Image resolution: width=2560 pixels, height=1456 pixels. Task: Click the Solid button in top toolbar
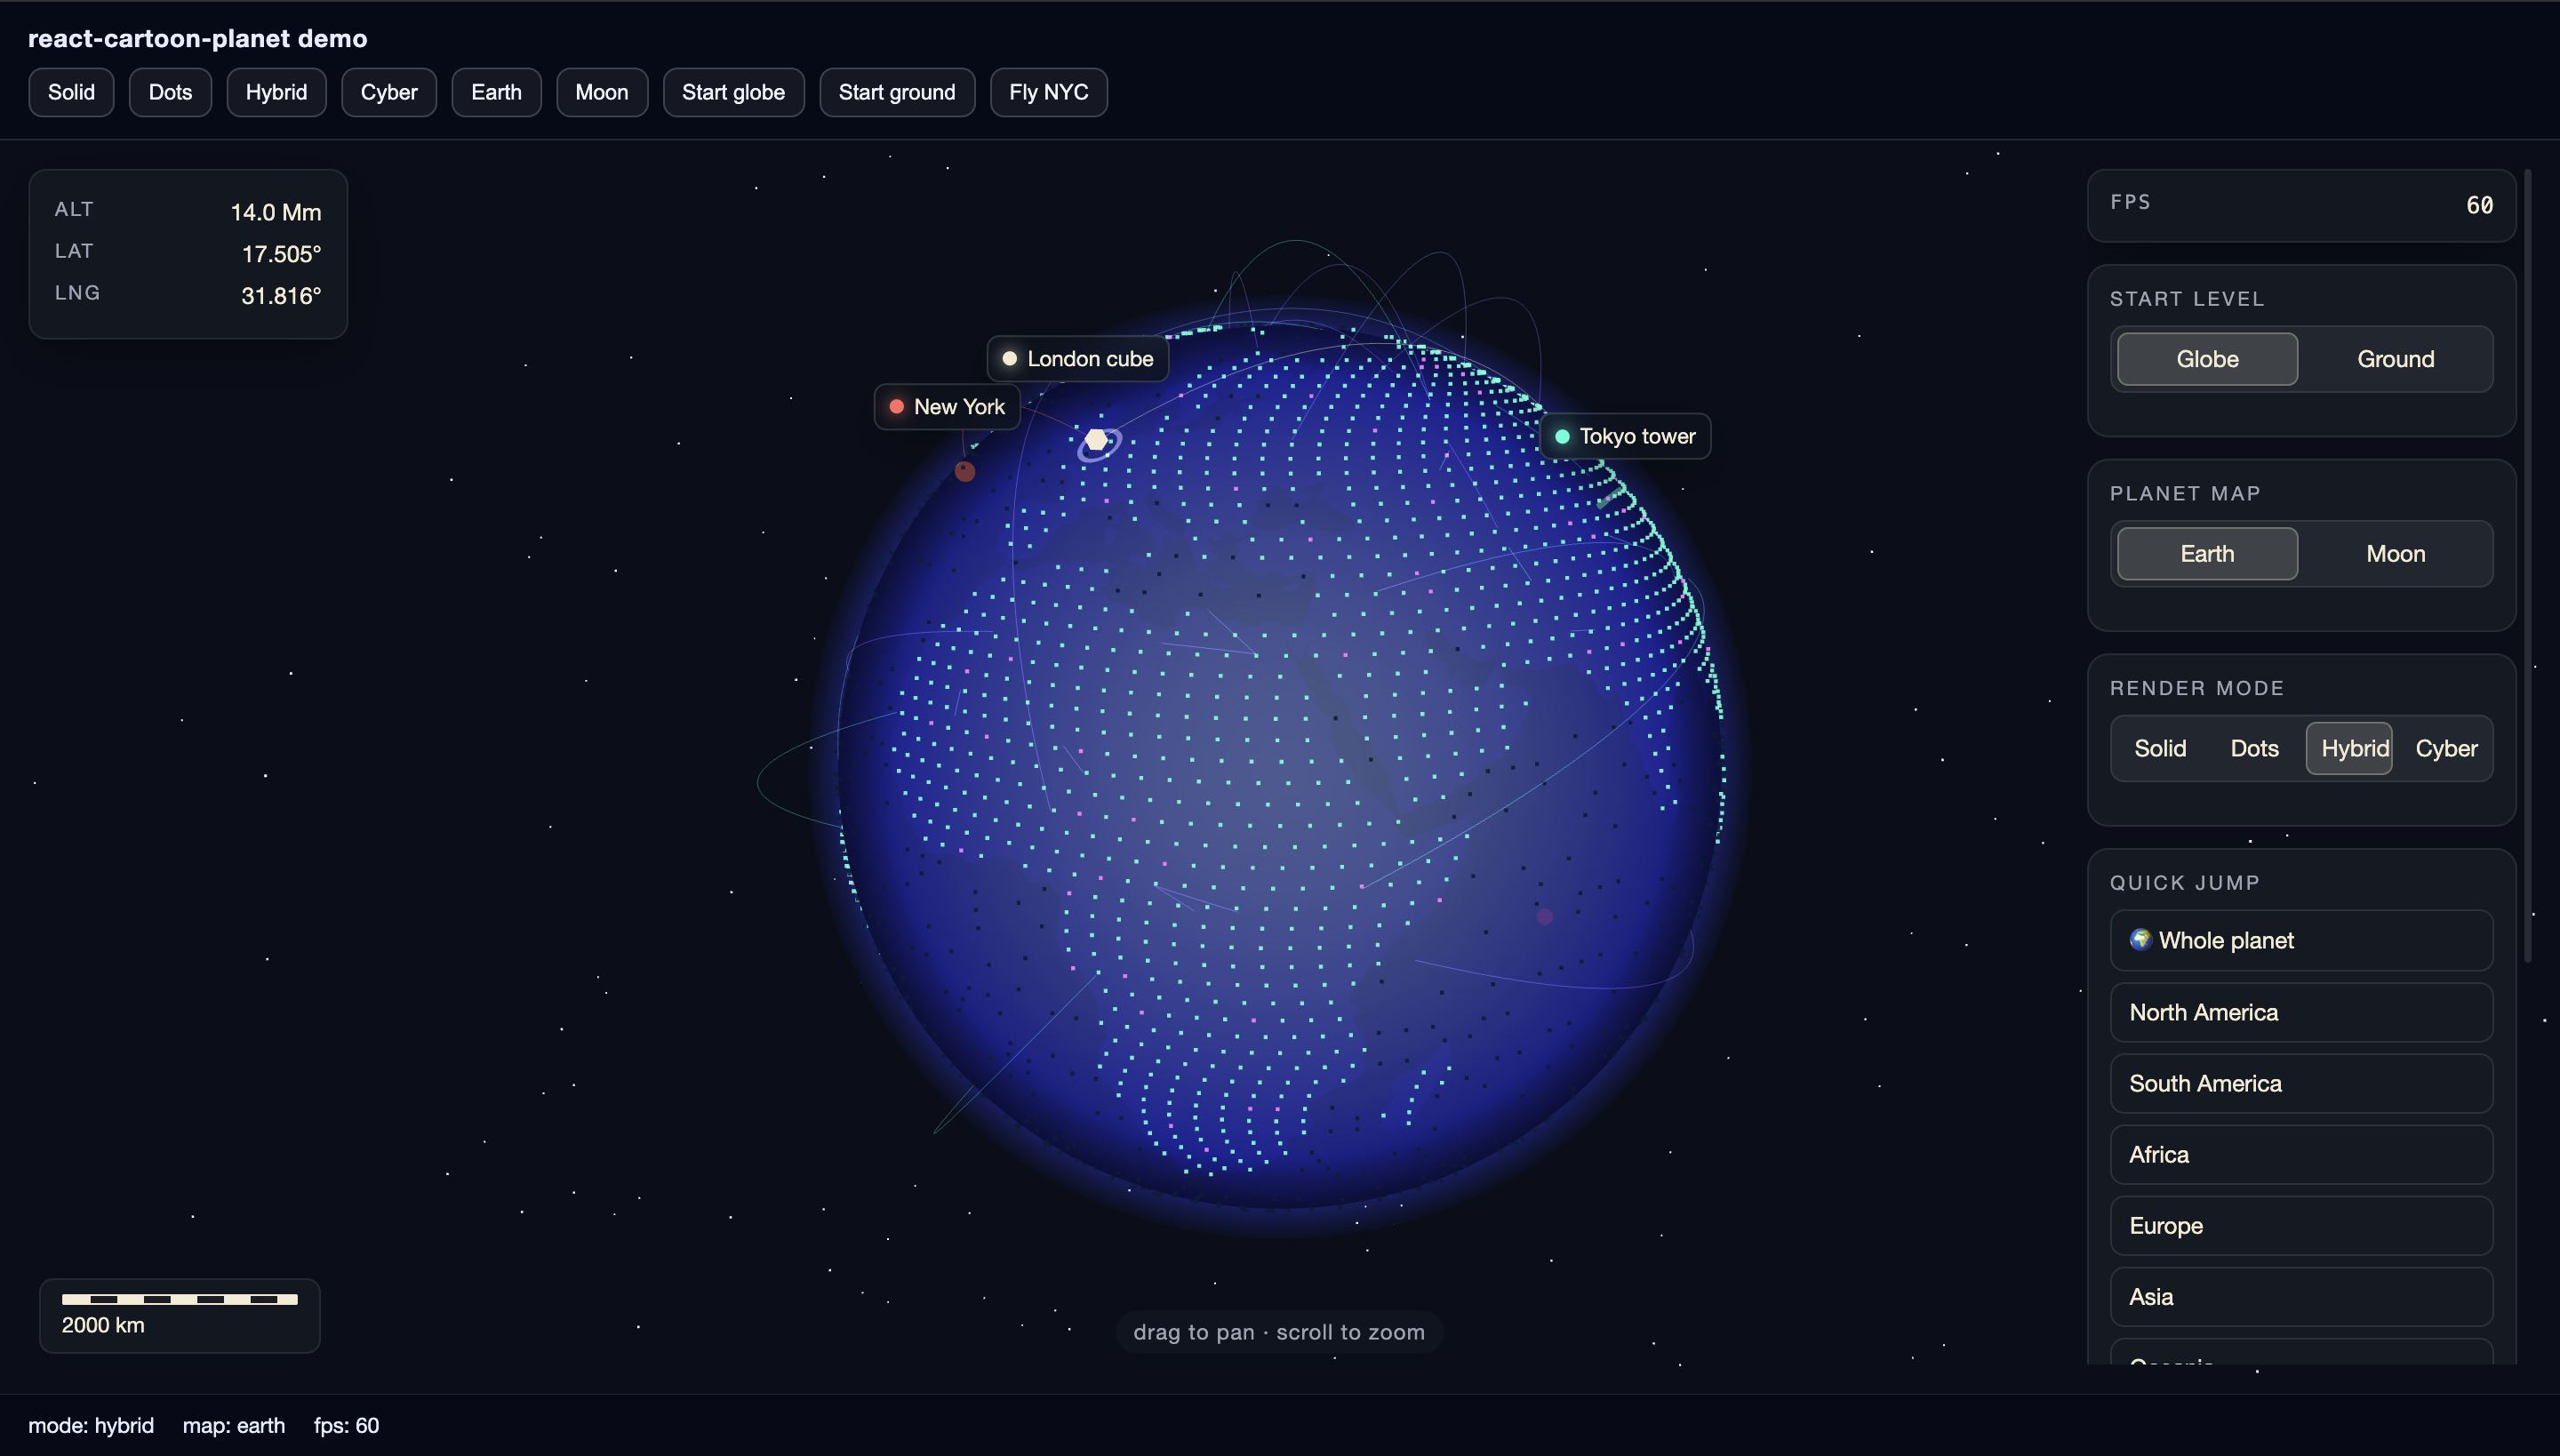coord(71,92)
